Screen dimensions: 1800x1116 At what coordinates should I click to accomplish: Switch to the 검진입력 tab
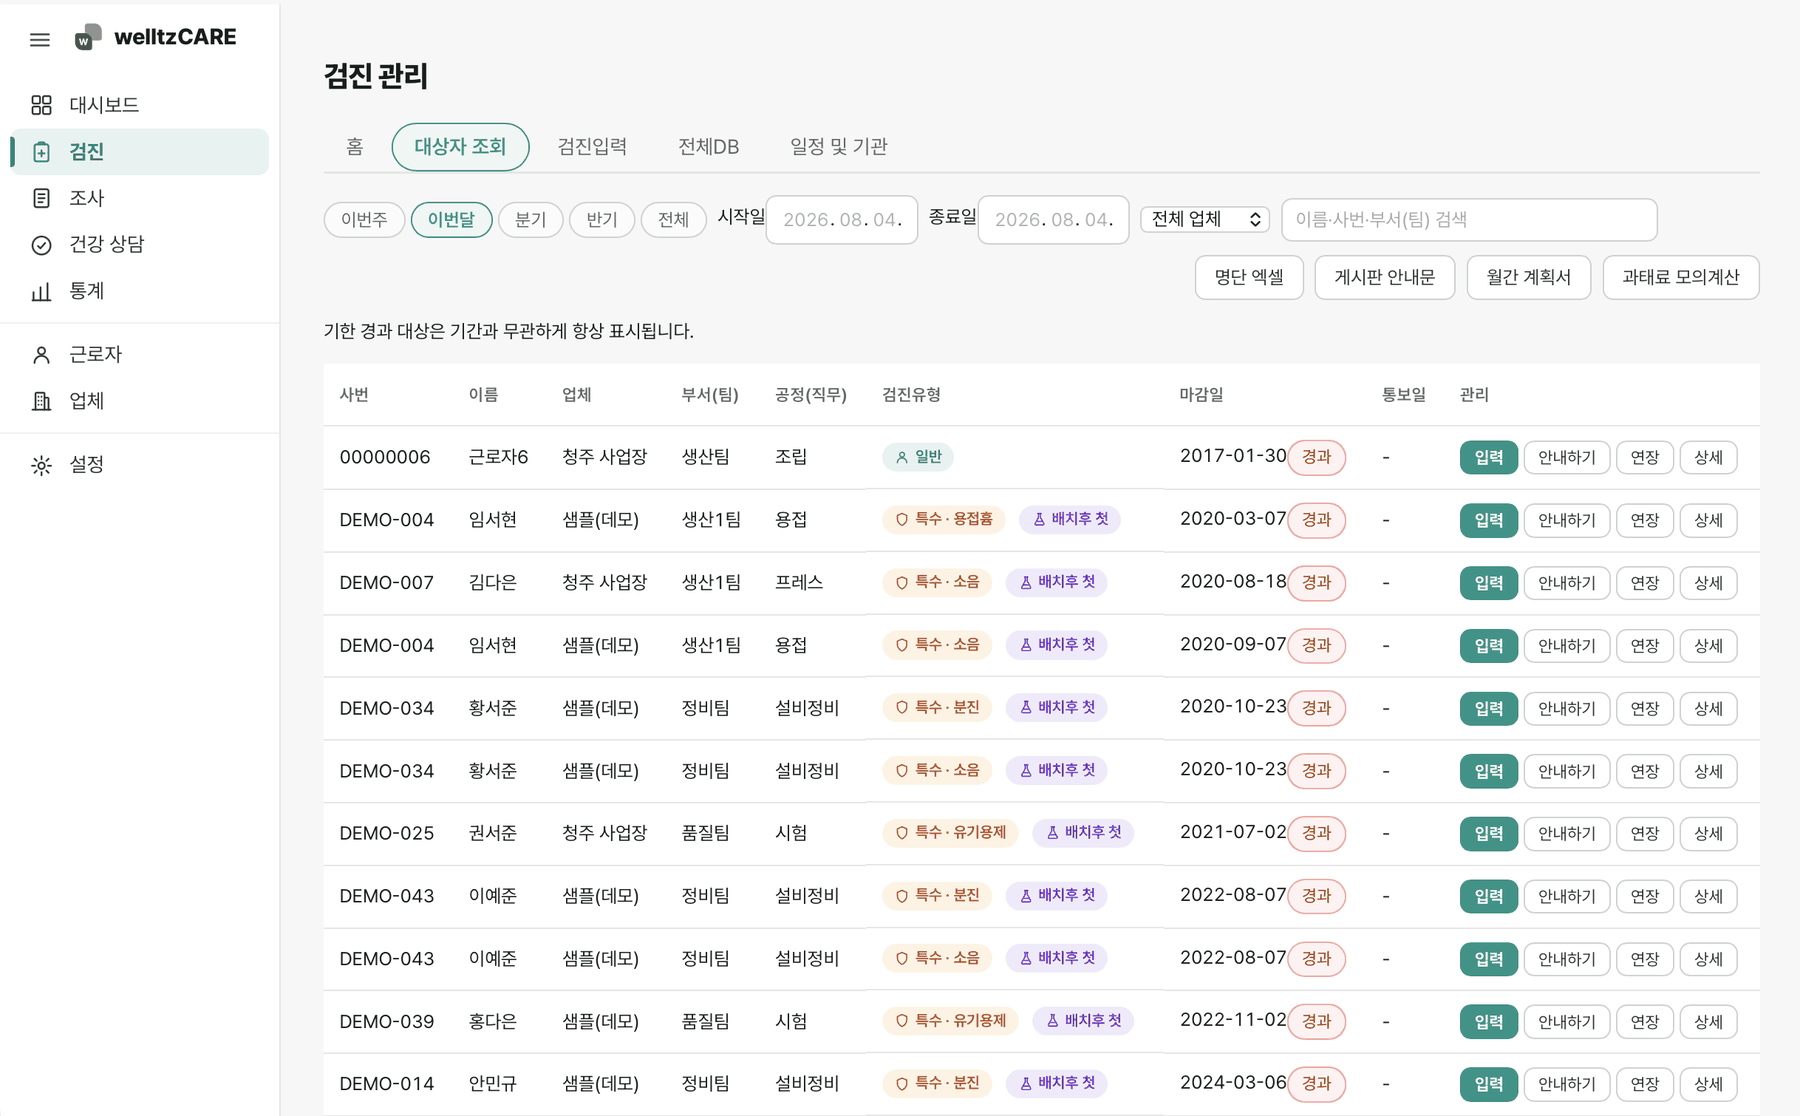(592, 147)
